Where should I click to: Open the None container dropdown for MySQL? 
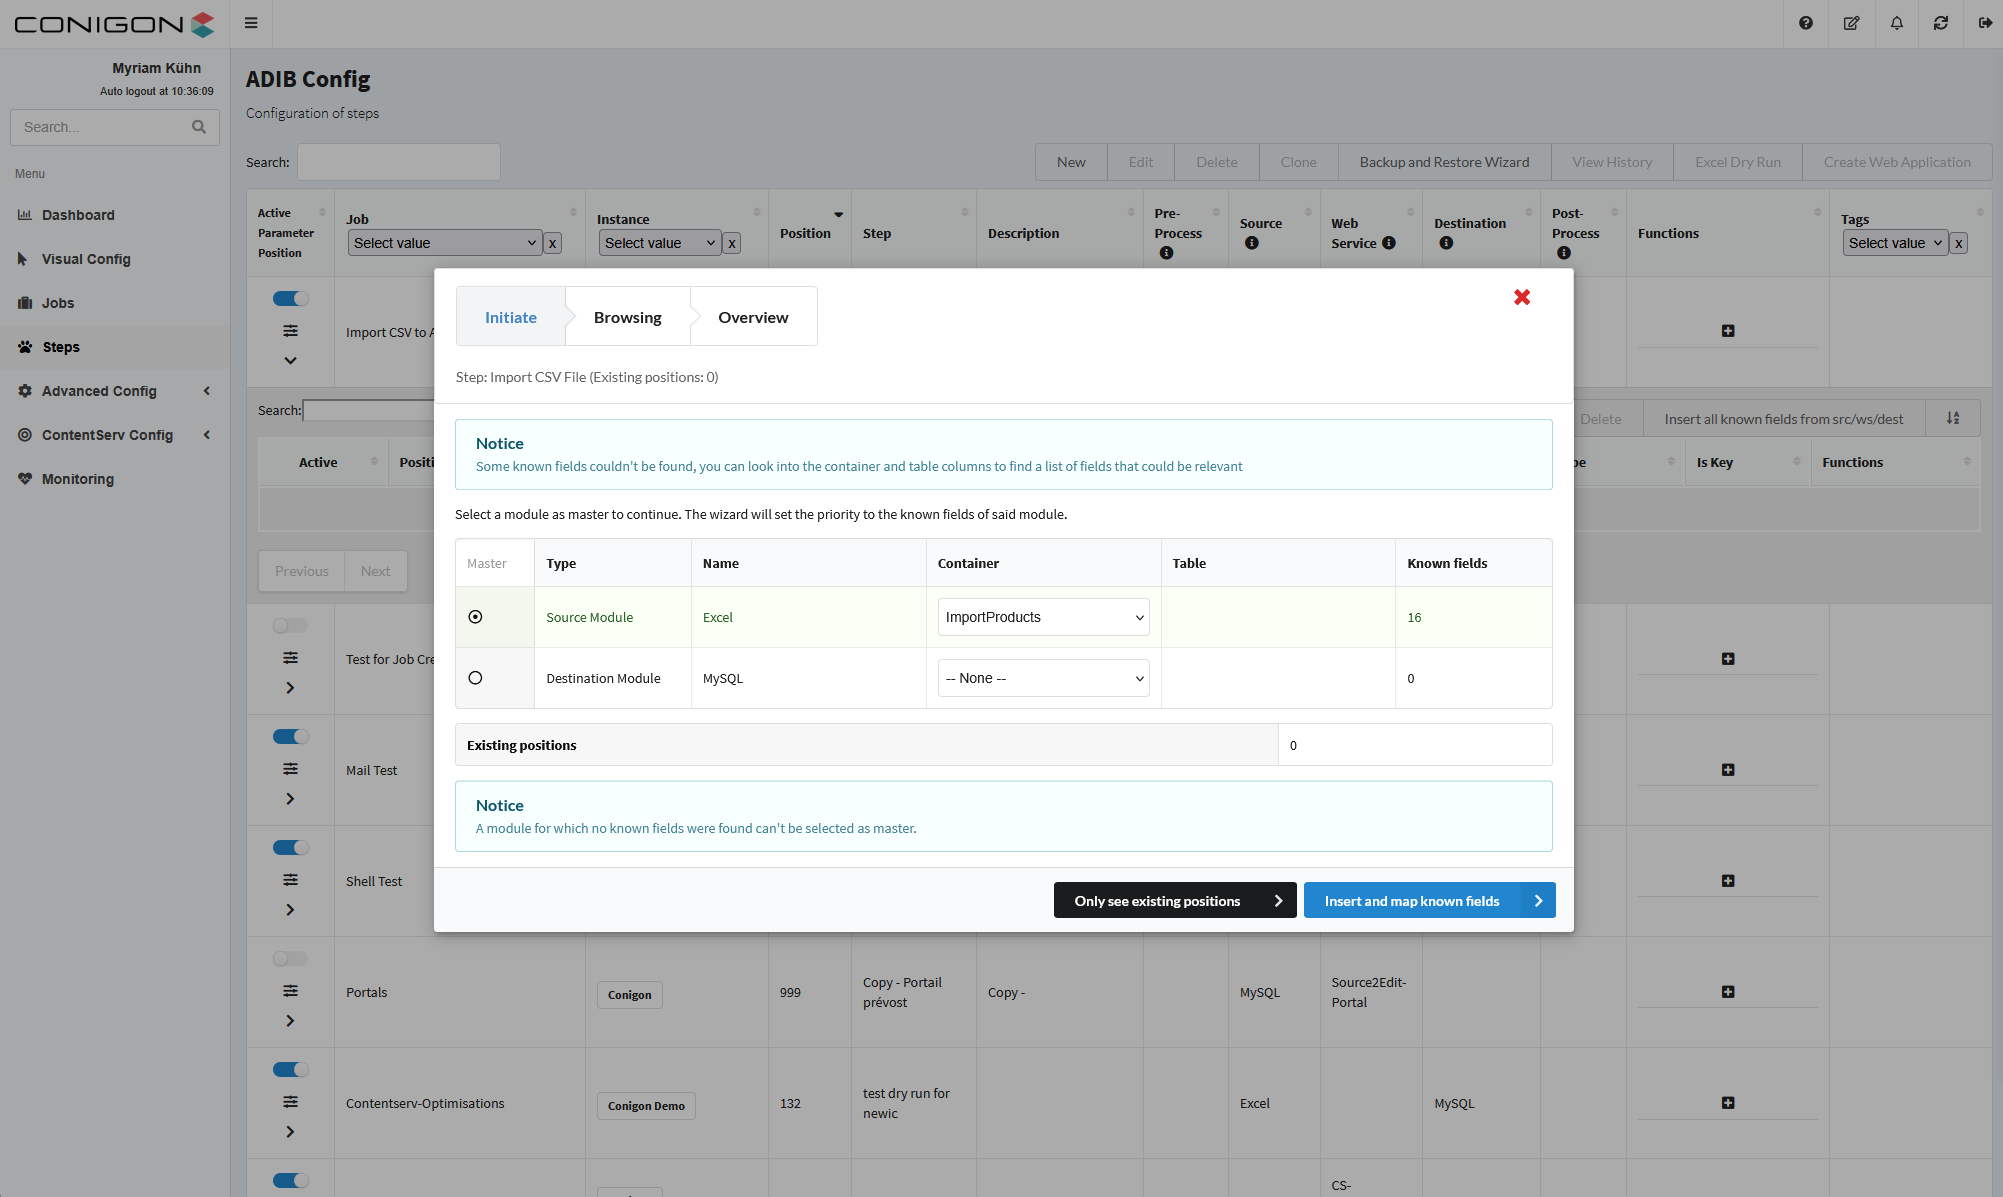click(1043, 678)
